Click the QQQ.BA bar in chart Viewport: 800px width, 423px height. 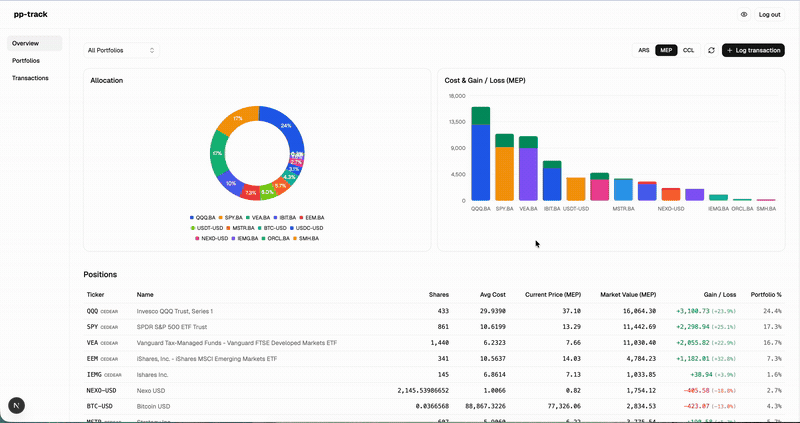point(481,154)
